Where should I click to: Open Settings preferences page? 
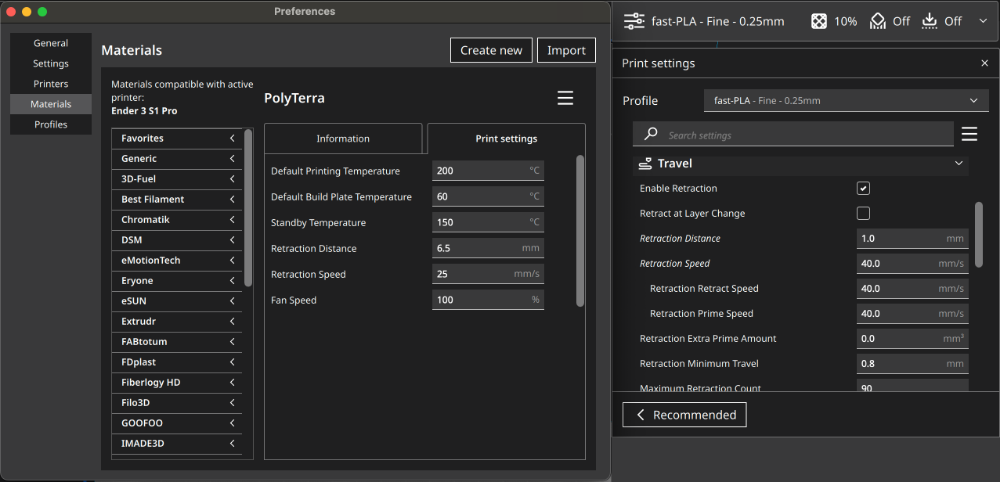pyautogui.click(x=51, y=64)
